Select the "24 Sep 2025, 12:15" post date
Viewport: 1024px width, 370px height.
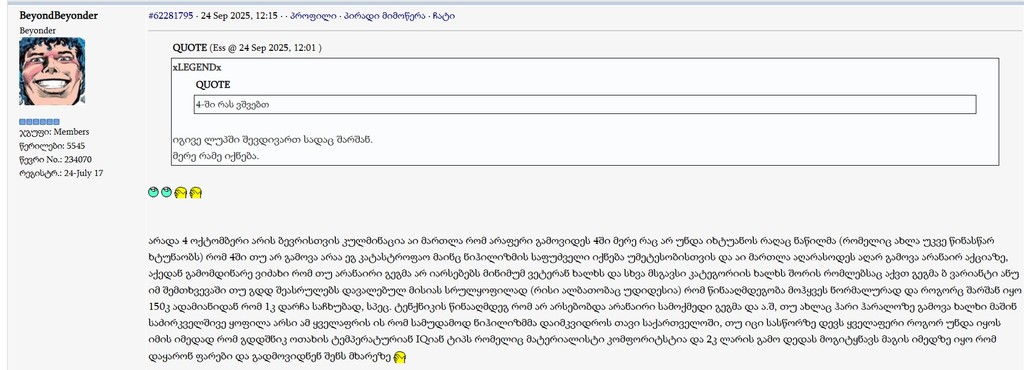click(239, 16)
